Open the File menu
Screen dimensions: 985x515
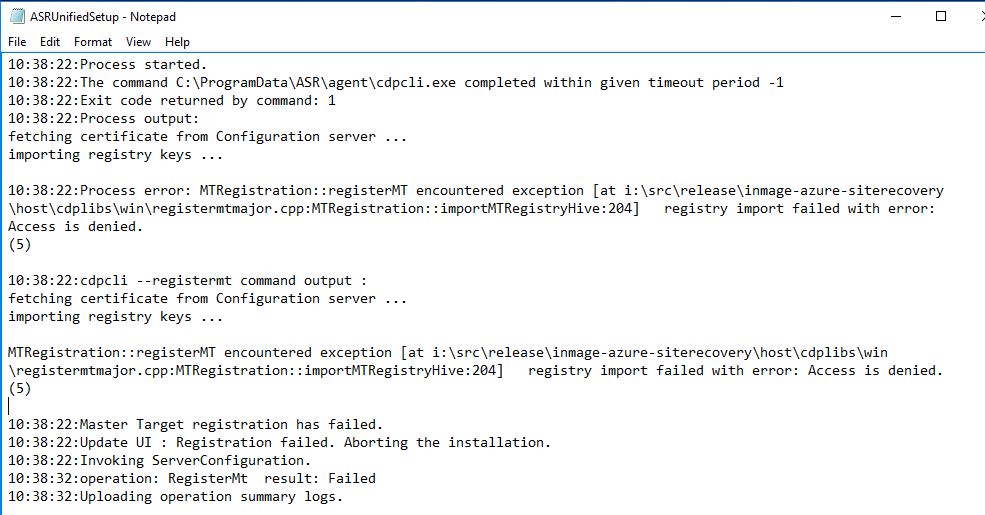pyautogui.click(x=17, y=41)
